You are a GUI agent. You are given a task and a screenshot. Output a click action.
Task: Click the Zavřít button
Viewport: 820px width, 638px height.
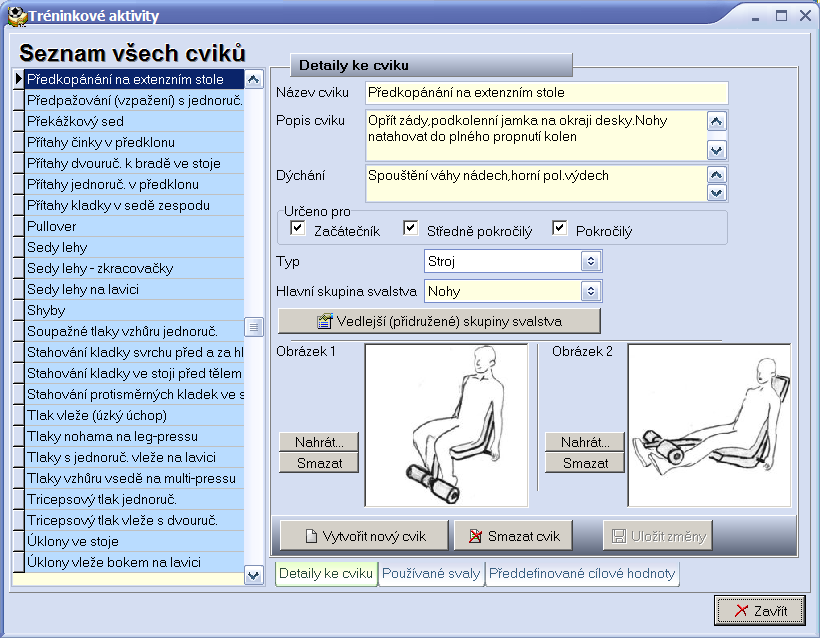pos(759,610)
